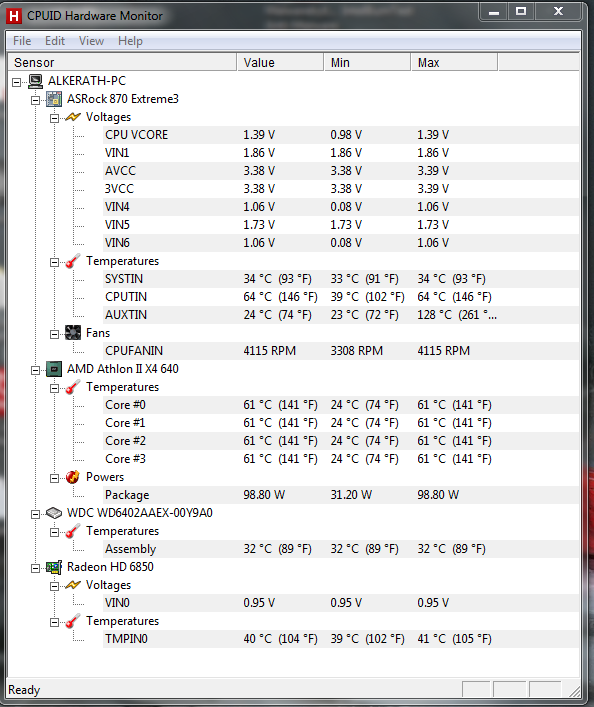This screenshot has height=707, width=594.
Task: Collapse the Radeon Temperatures group
Action: 54,622
